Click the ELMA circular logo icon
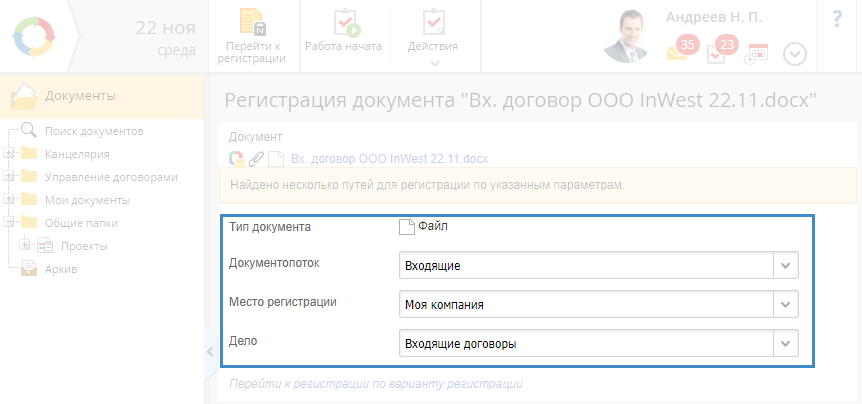 36,37
